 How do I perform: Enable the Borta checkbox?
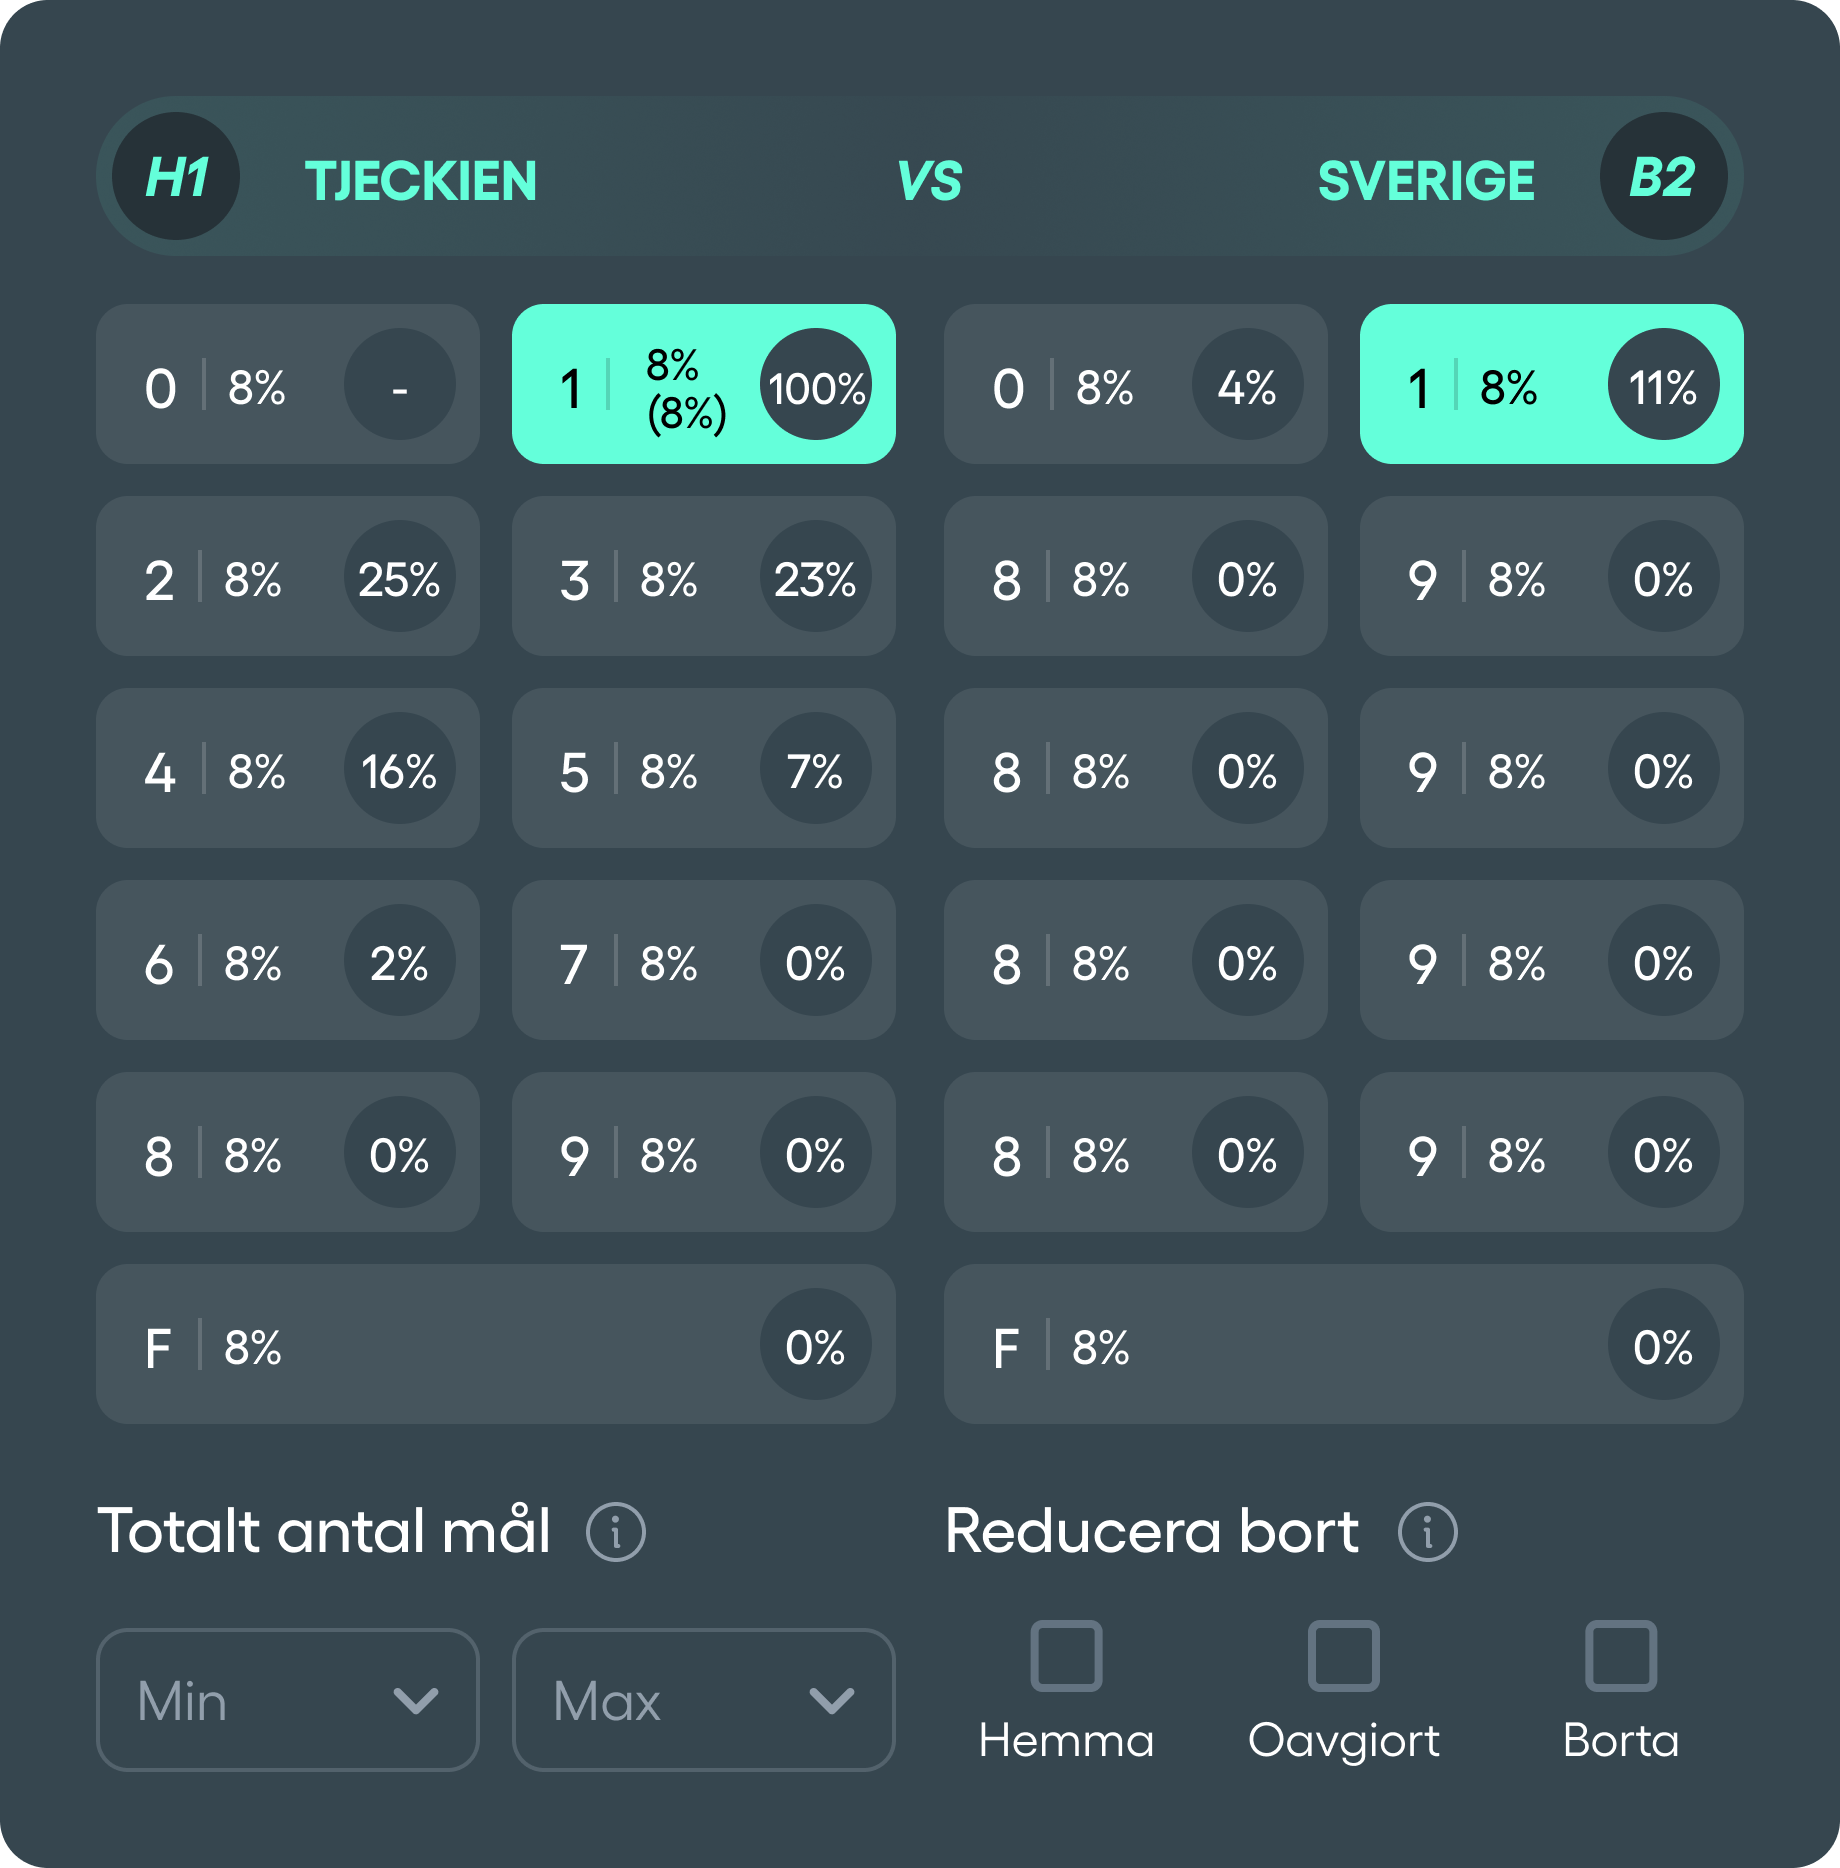pos(1622,1655)
